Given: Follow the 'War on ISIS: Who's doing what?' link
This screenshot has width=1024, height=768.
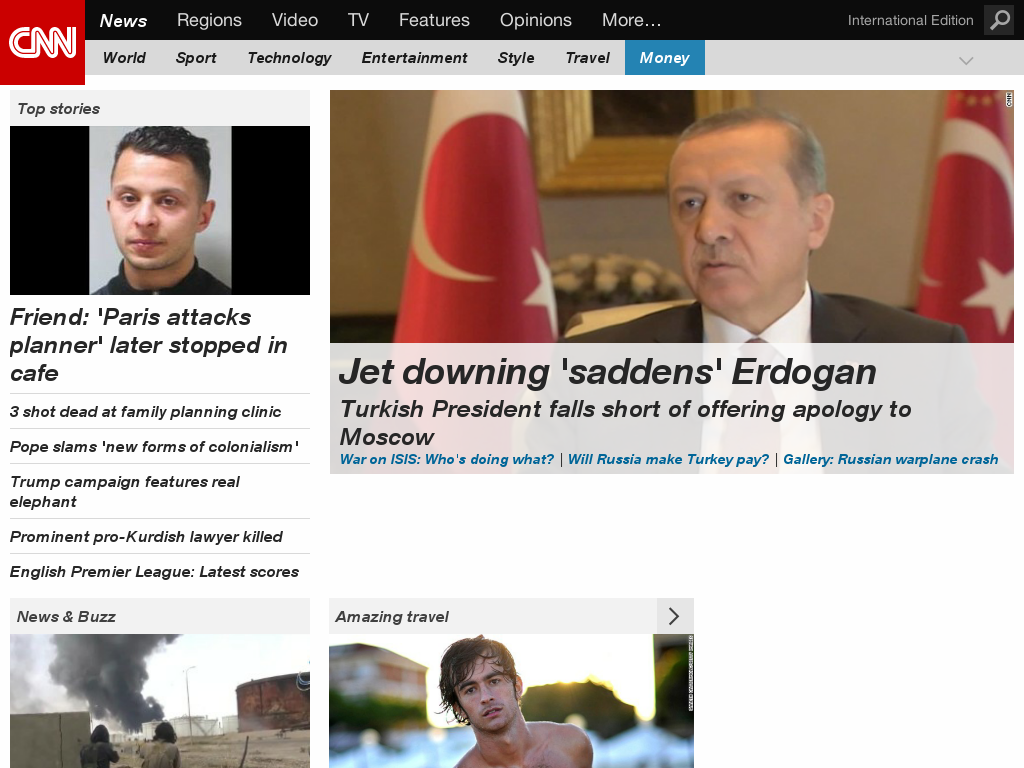Looking at the screenshot, I should point(447,459).
